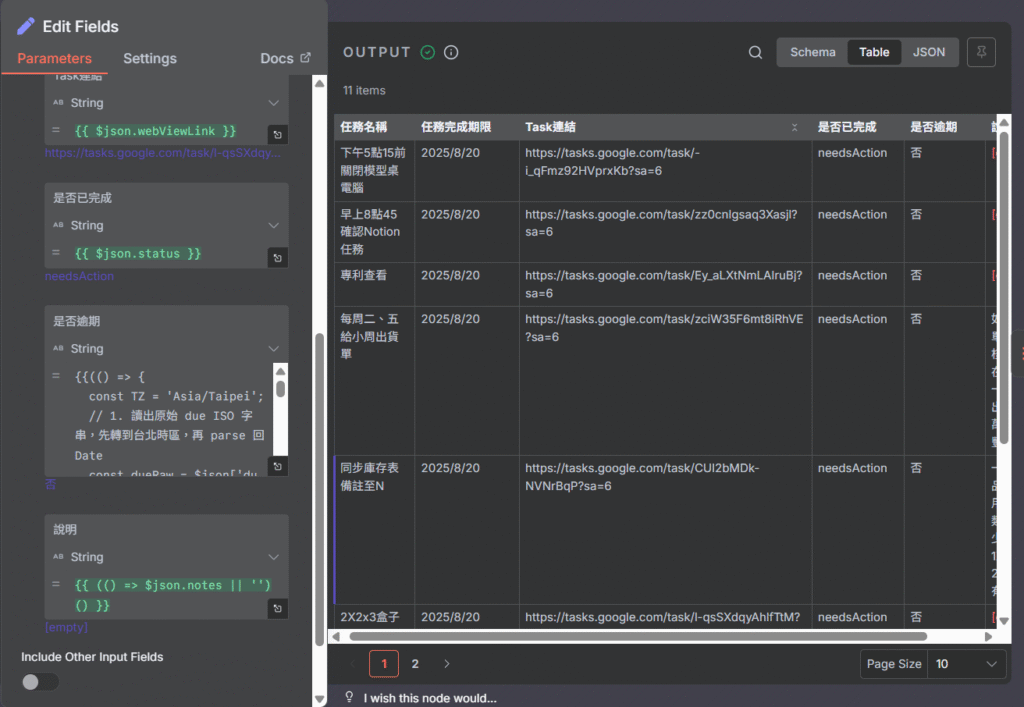Screen dimensions: 1024x707
Task: Click the parameters panel vertical scrollbar
Action: click(x=319, y=489)
